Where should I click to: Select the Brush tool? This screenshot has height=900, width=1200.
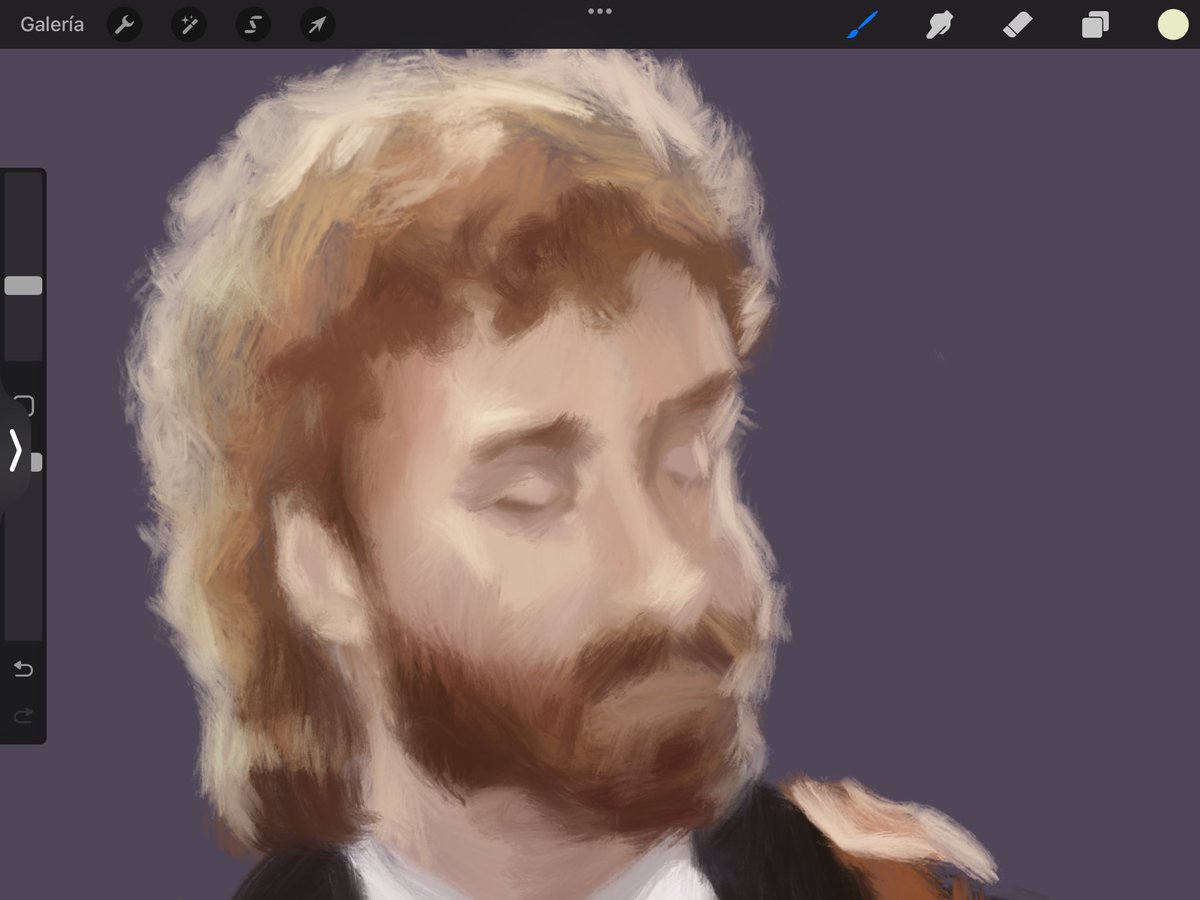pos(862,25)
